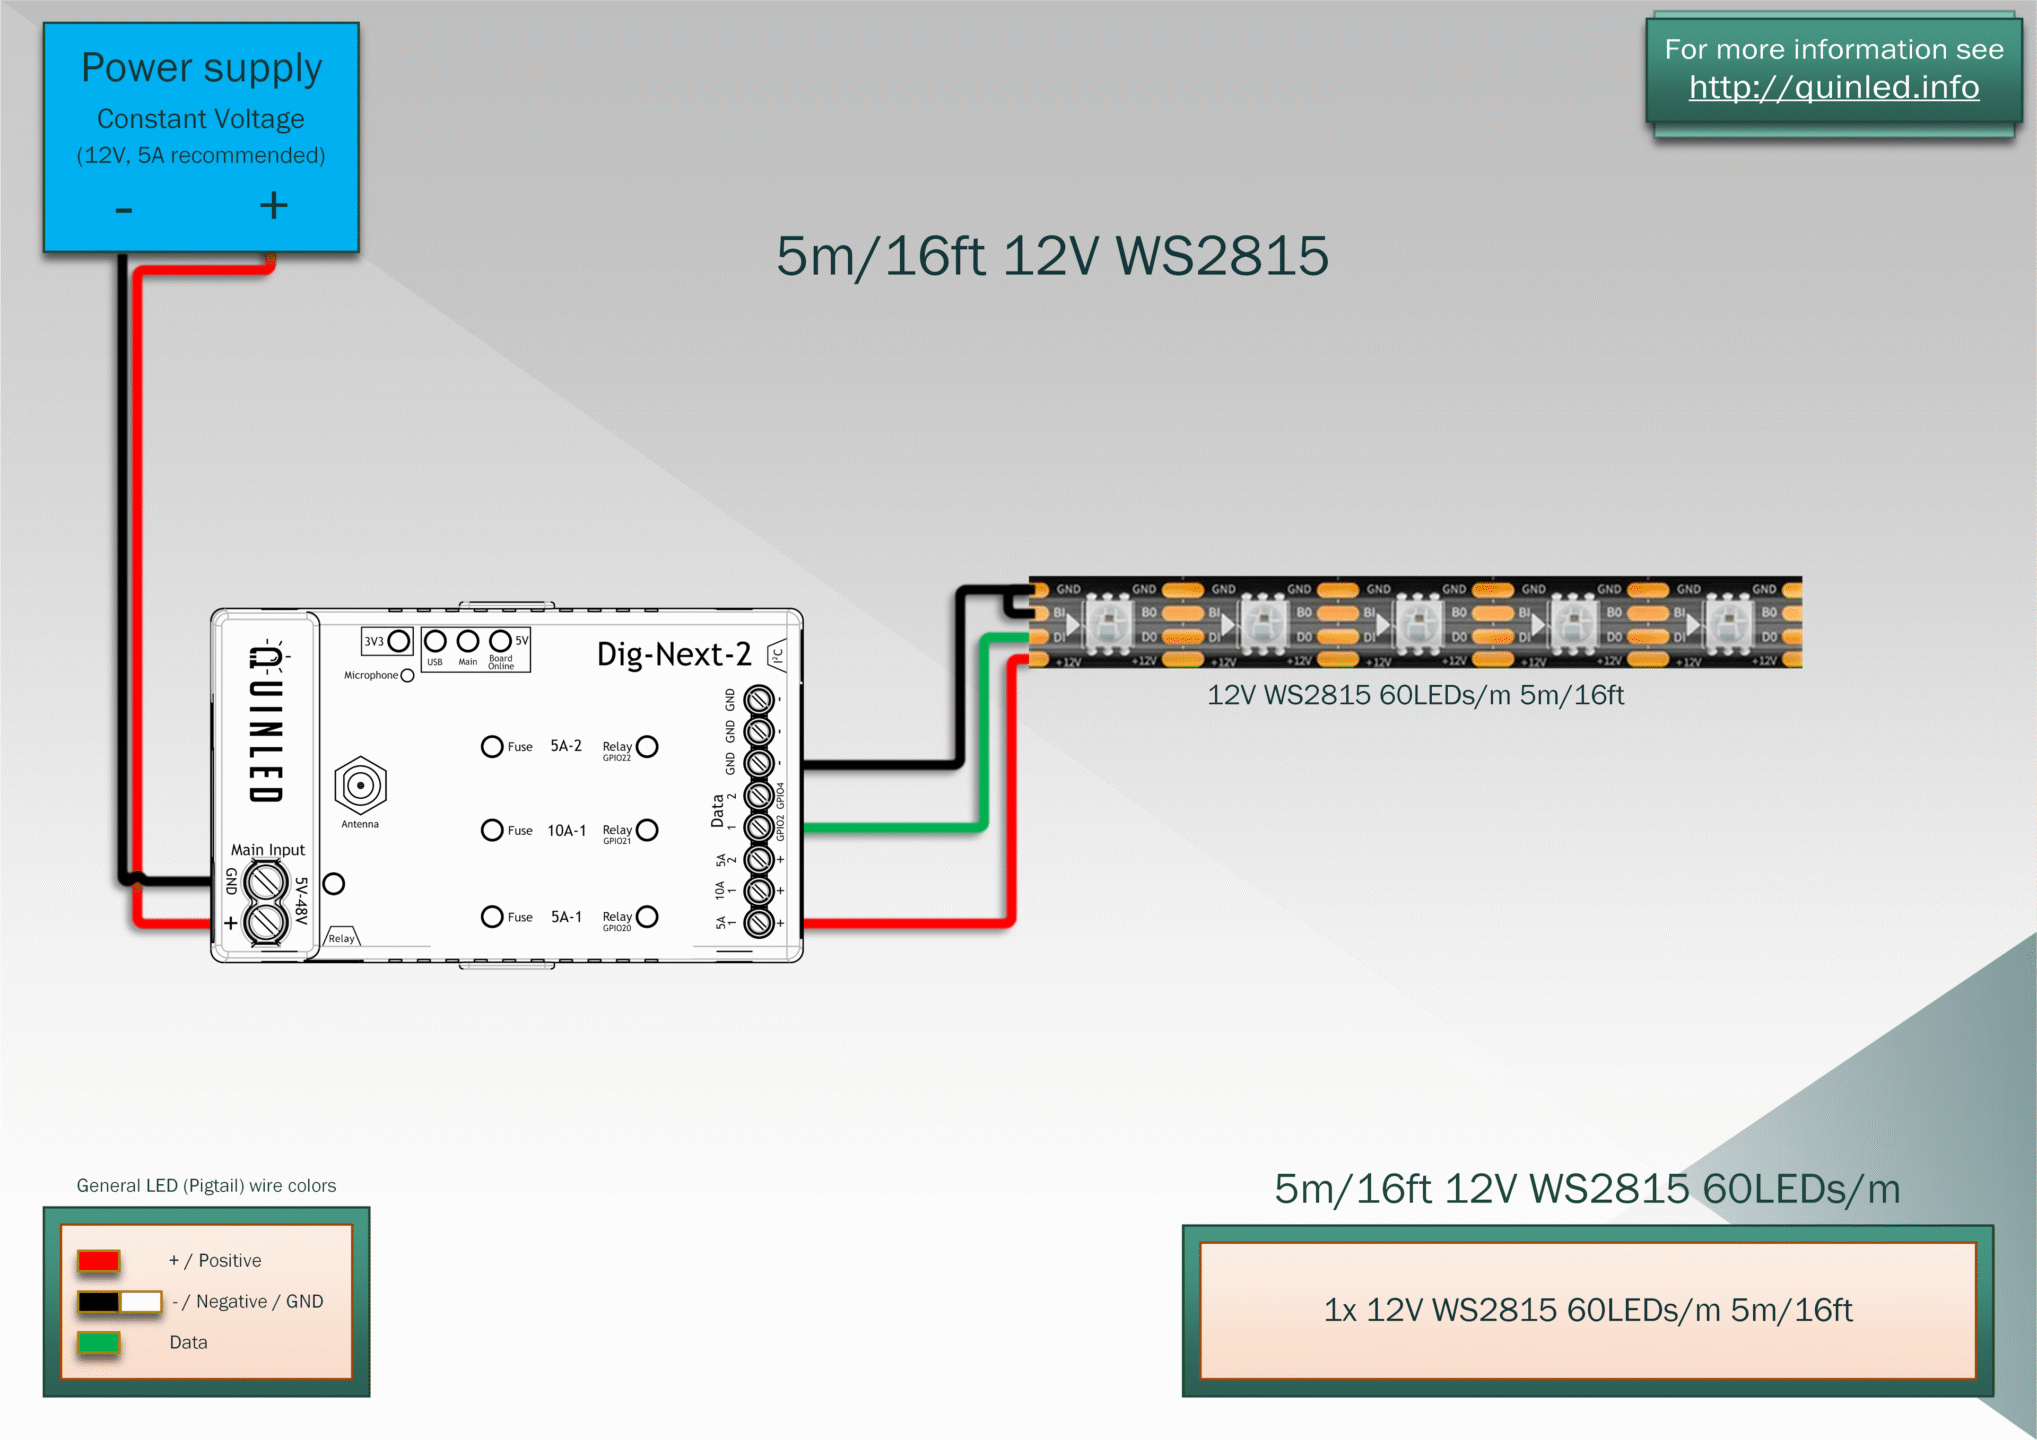The width and height of the screenshot is (2037, 1440).
Task: Click the green Data color swatch
Action: 99,1342
